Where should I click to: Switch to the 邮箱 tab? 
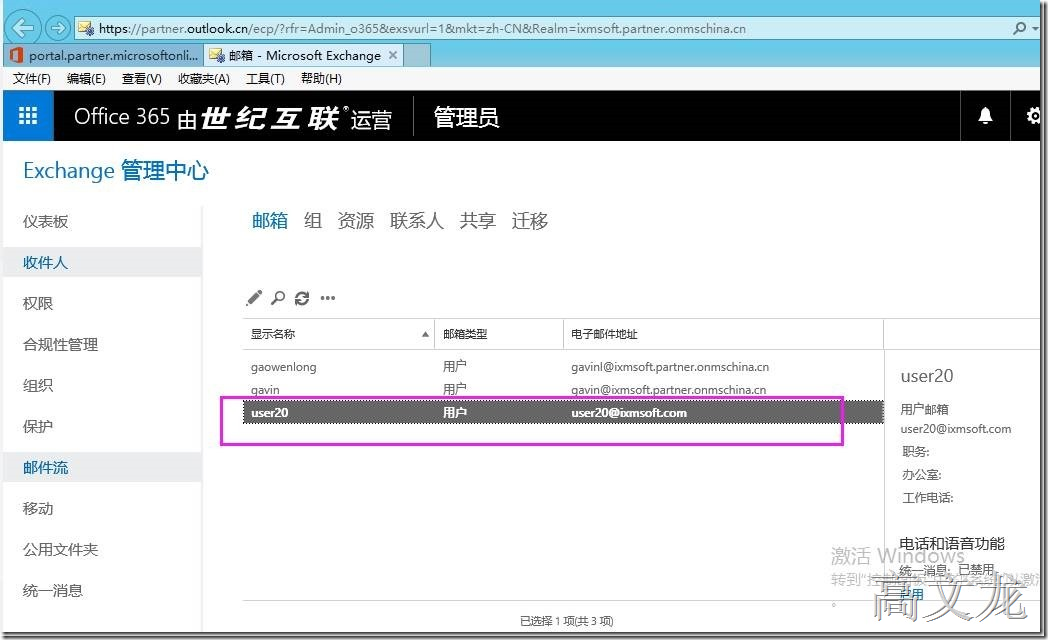coord(270,220)
